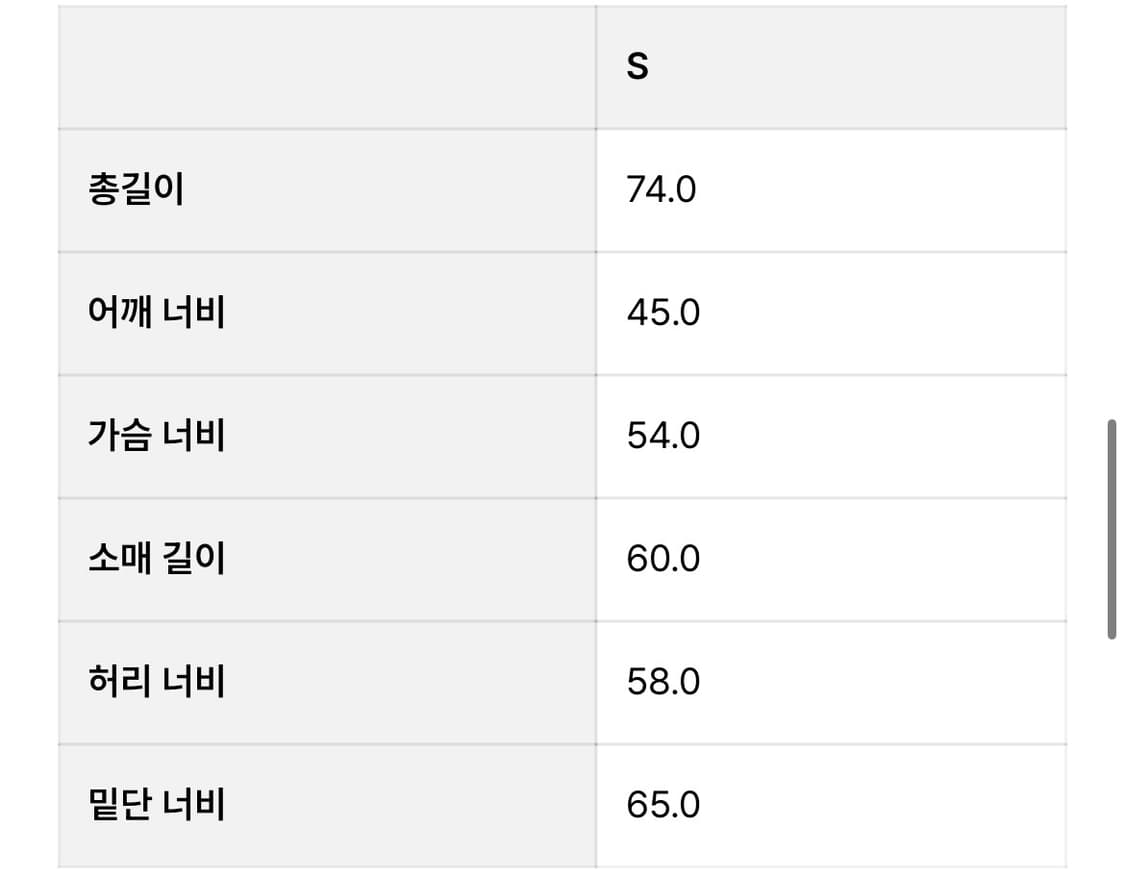
Task: Select the 밑단 너비 row label
Action: [x=156, y=804]
